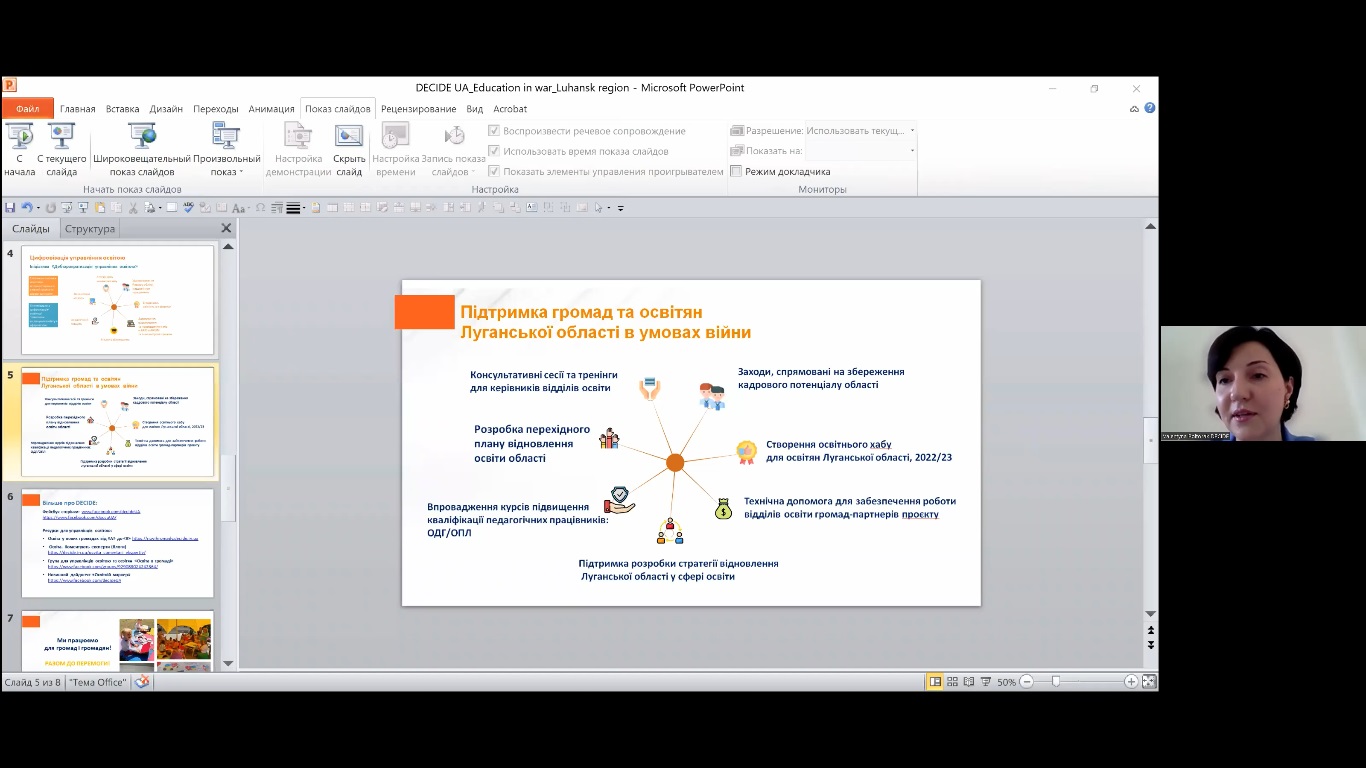The image size is (1366, 768).
Task: Click the Aa font case icon
Action: pyautogui.click(x=238, y=208)
